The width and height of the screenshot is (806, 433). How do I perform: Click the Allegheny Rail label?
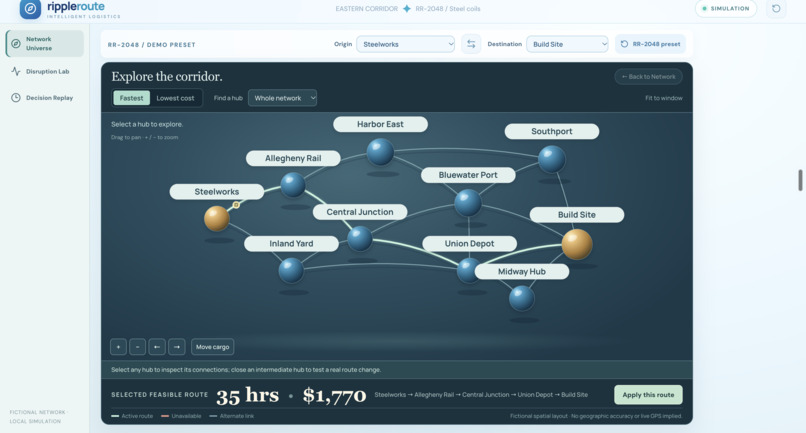click(x=293, y=158)
